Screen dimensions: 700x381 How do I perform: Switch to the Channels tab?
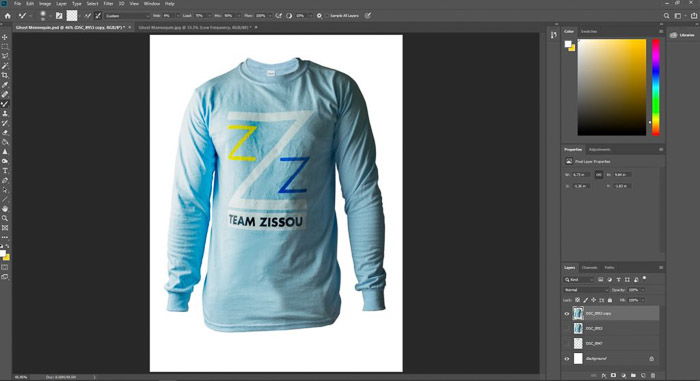(589, 268)
